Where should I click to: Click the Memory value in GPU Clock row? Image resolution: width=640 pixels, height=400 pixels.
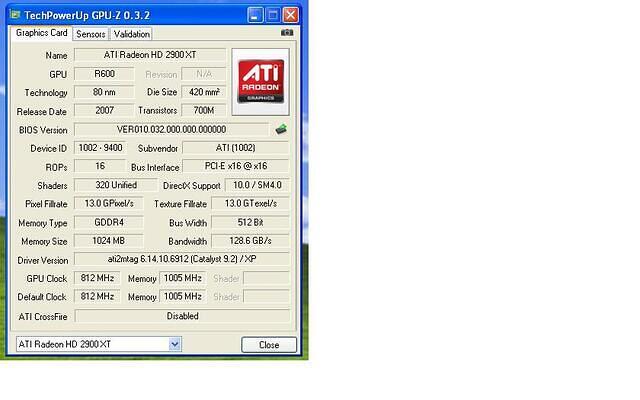tap(182, 278)
